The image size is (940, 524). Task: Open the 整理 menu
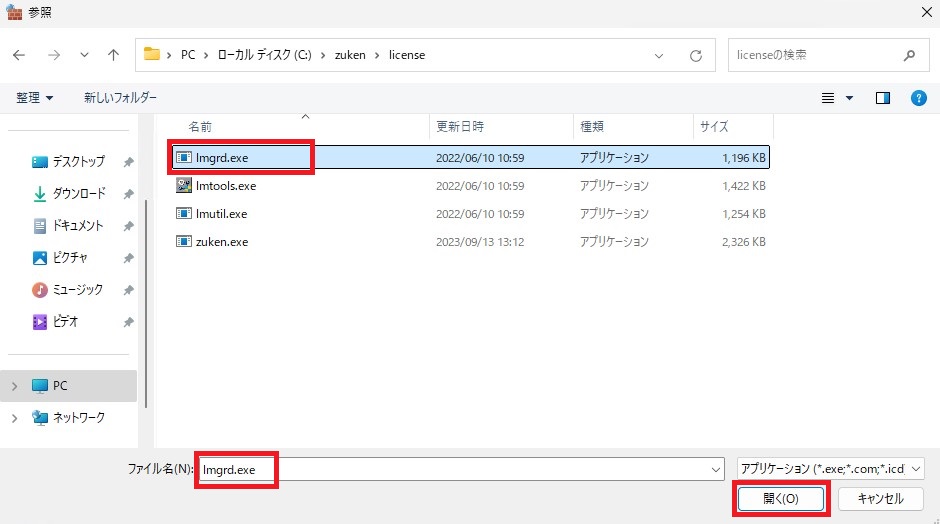tap(34, 98)
